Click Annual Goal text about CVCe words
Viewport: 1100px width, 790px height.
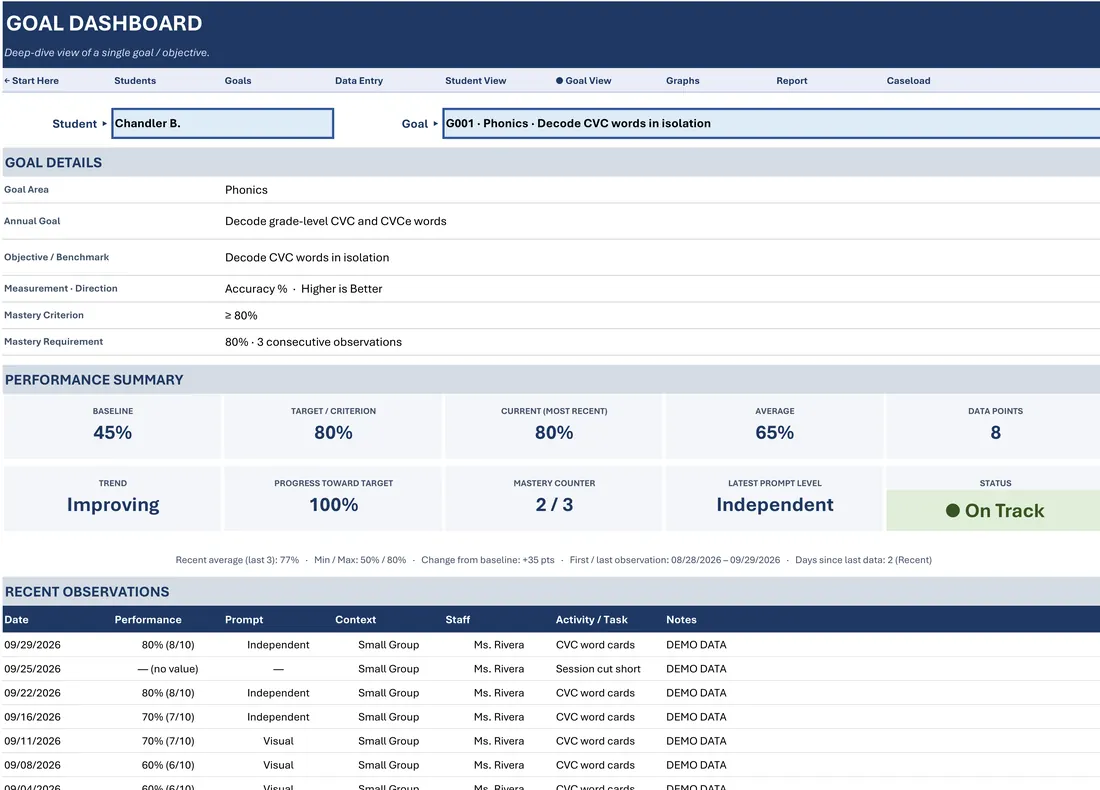[x=335, y=221]
